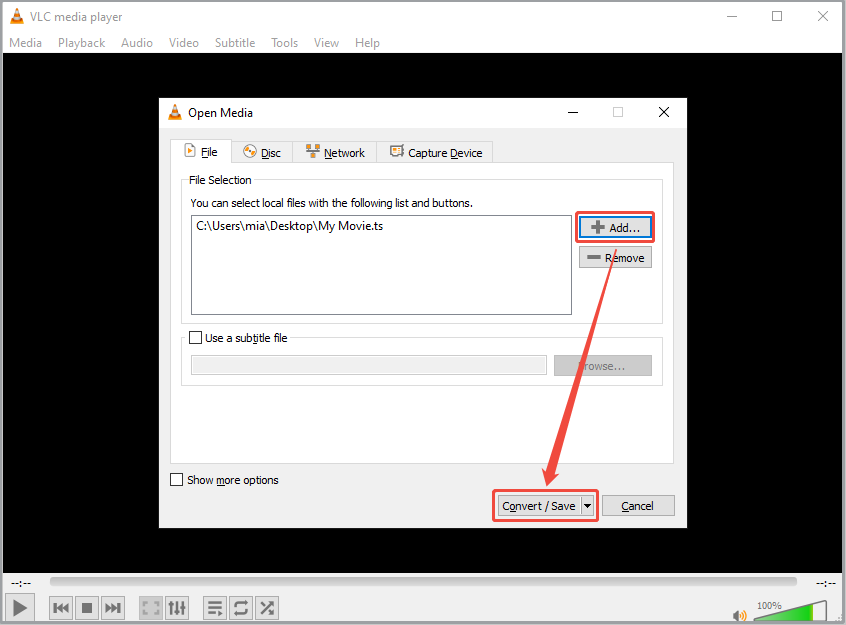Image resolution: width=846 pixels, height=625 pixels.
Task: Open the Tools menu
Action: [284, 43]
